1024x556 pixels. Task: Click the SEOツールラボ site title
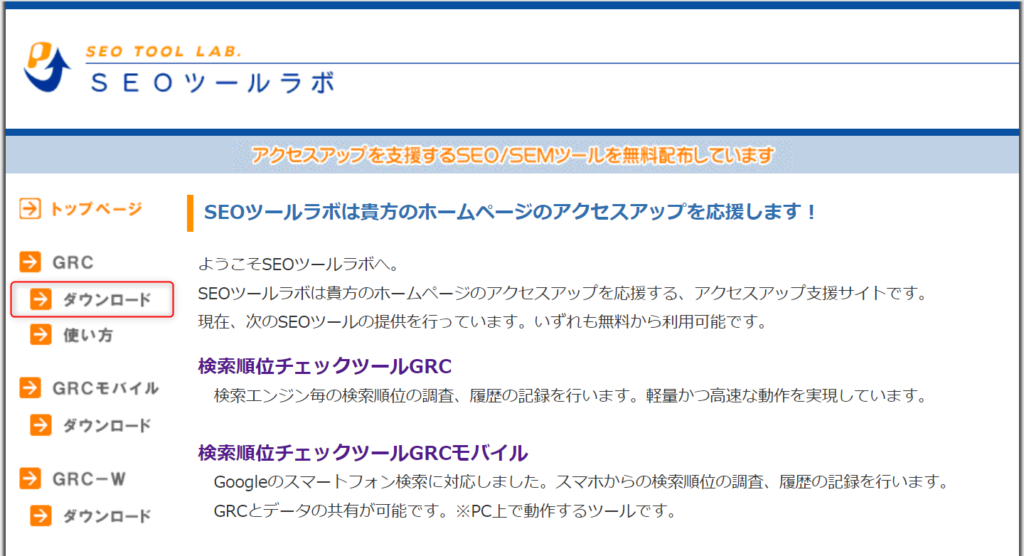(213, 83)
